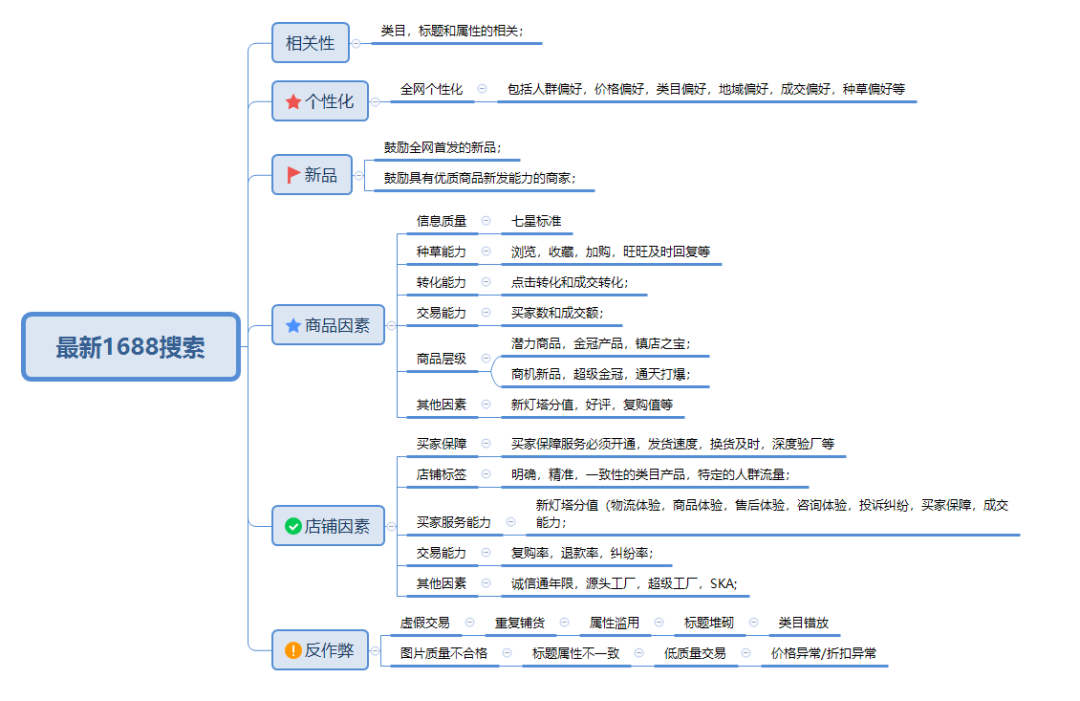Select 交易能力 under 商品因素

[x=442, y=313]
